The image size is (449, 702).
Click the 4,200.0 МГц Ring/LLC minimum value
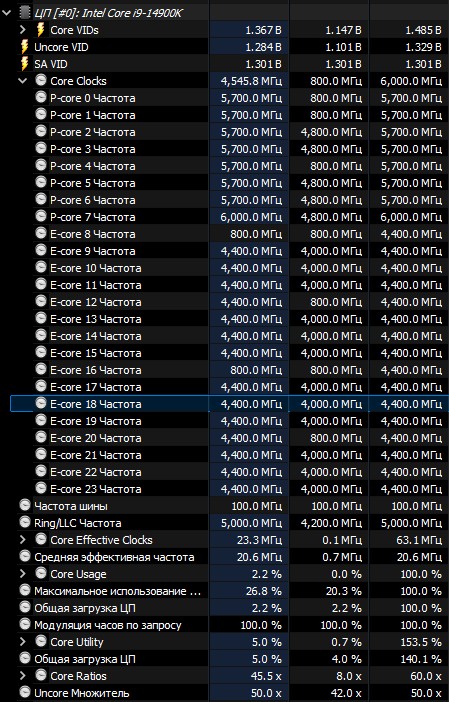[x=331, y=523]
